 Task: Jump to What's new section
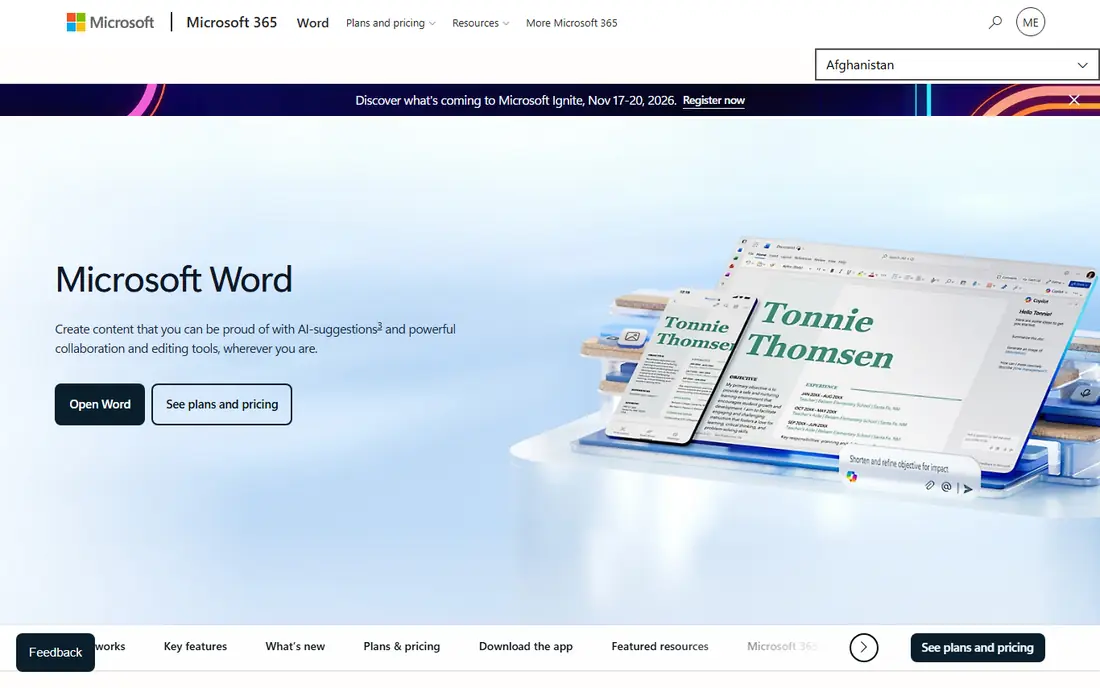coord(295,647)
